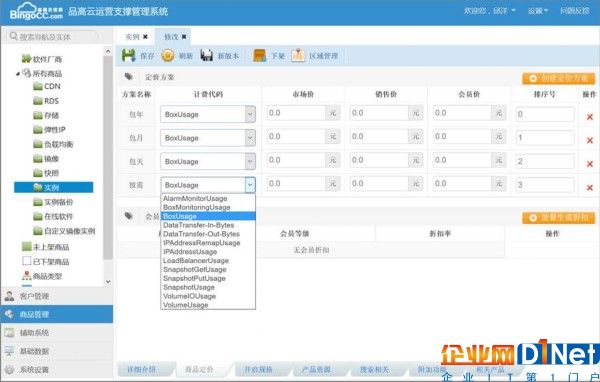The height and width of the screenshot is (382, 600).
Task: Switch to the 实例 top tab
Action: 133,37
